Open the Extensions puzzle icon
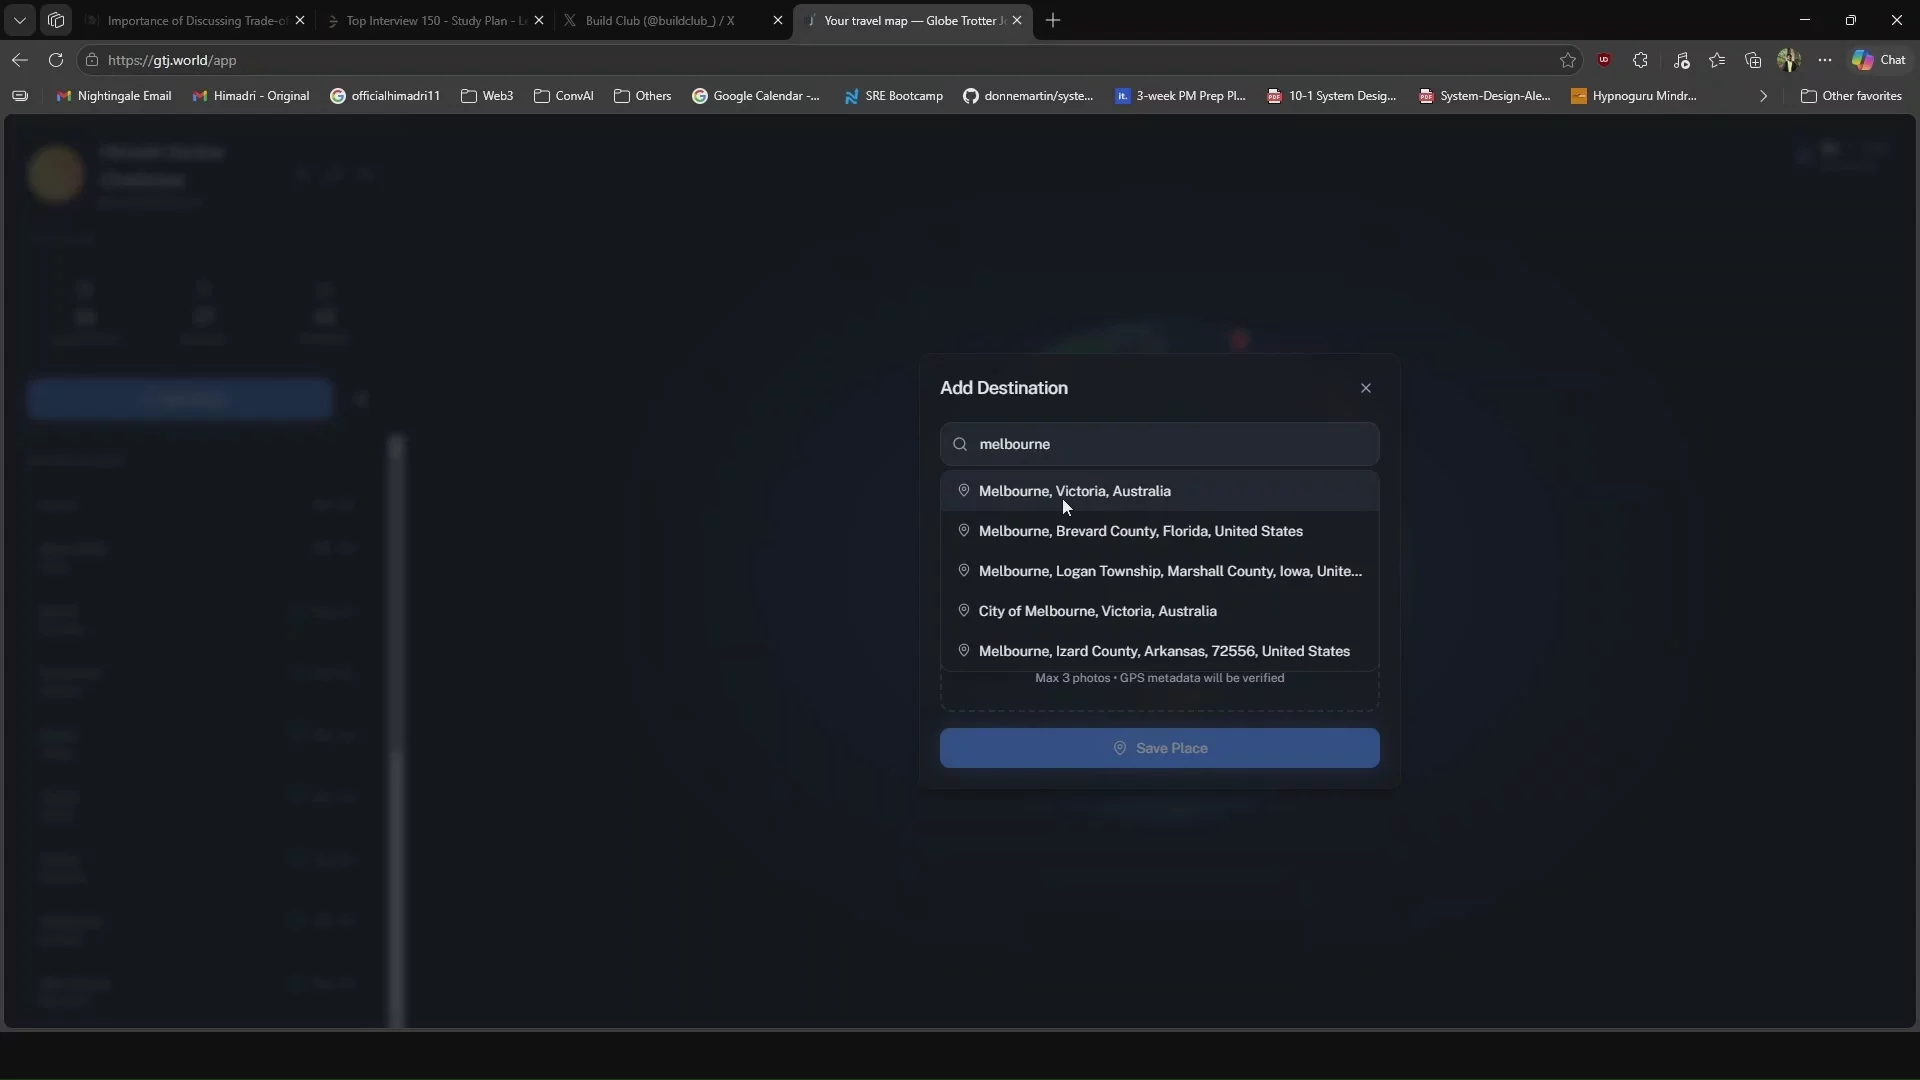 point(1640,60)
